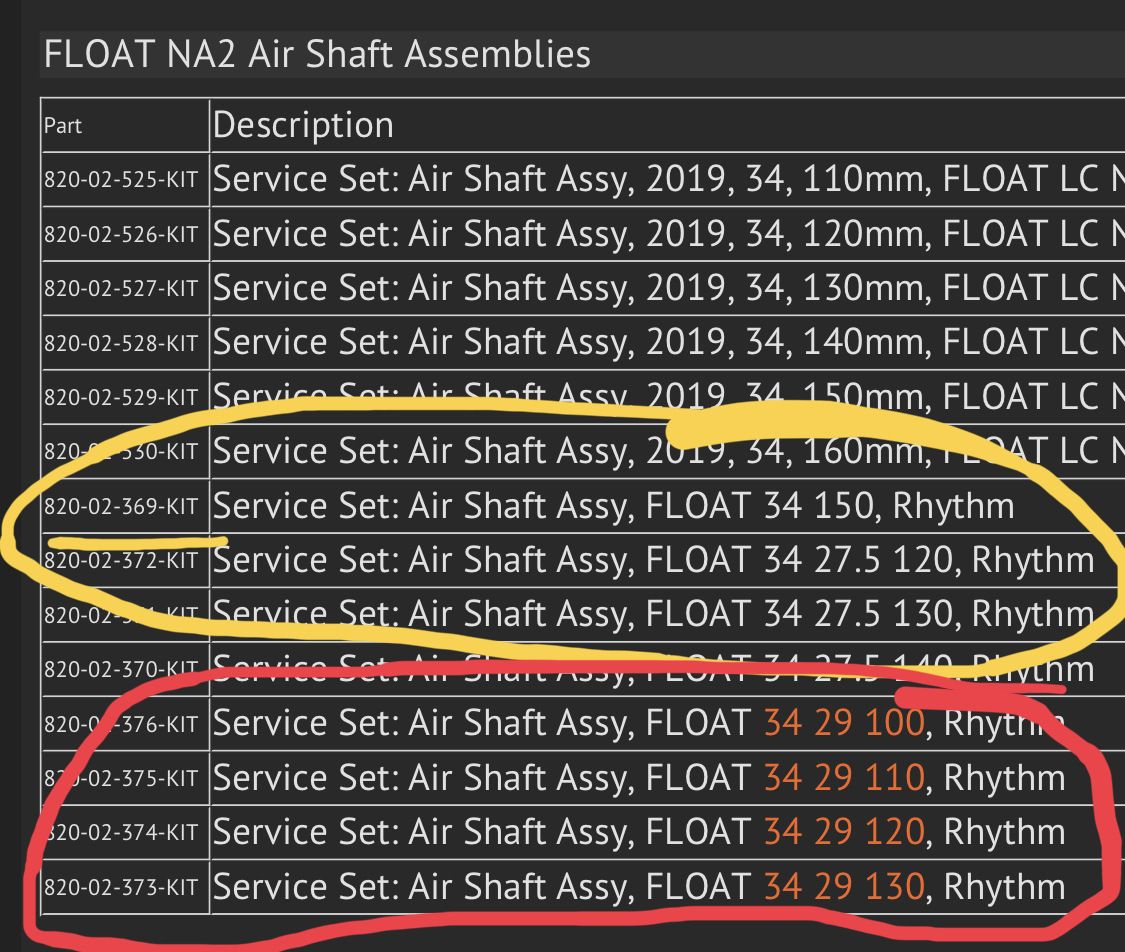Select part number 820-02-369-KIT
Screen dimensions: 1125x952
(121, 506)
